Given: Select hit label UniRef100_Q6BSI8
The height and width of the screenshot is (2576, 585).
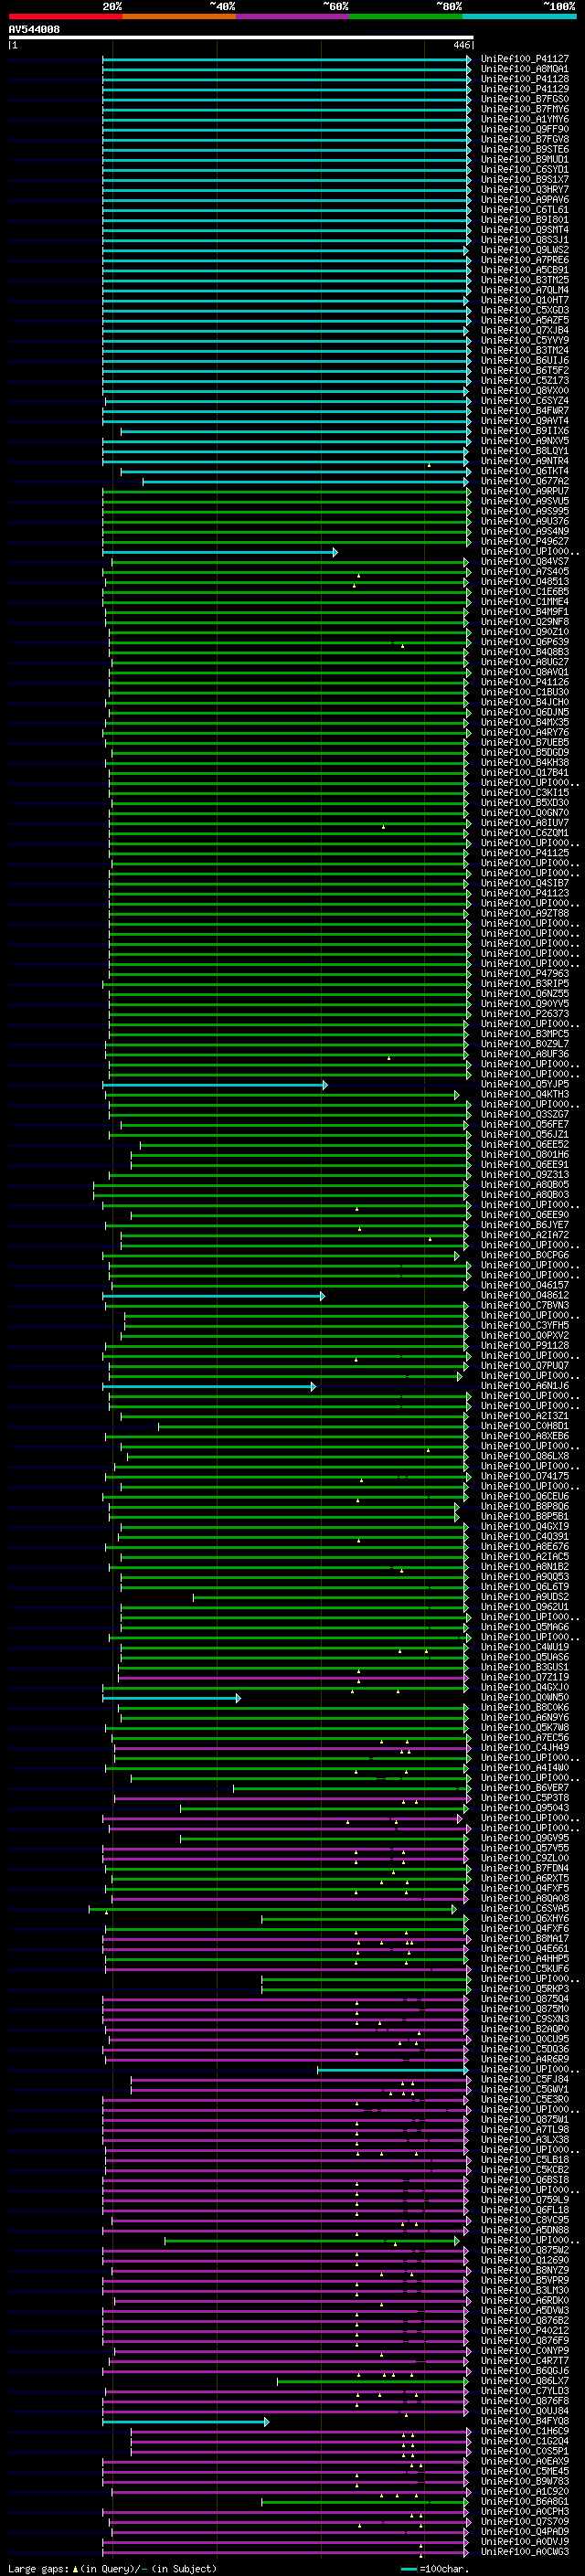Looking at the screenshot, I should click(525, 2180).
